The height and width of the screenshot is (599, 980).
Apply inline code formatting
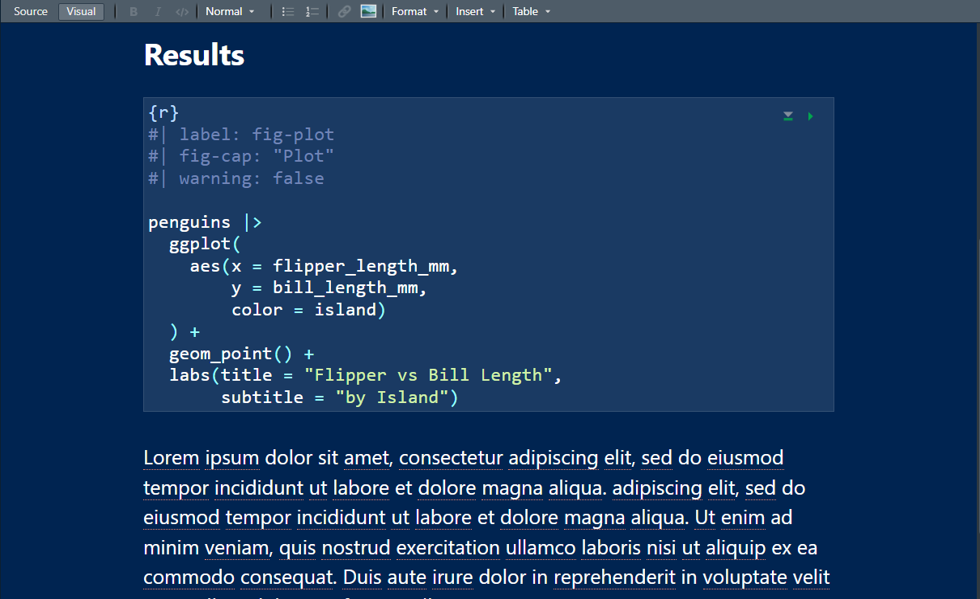[182, 12]
